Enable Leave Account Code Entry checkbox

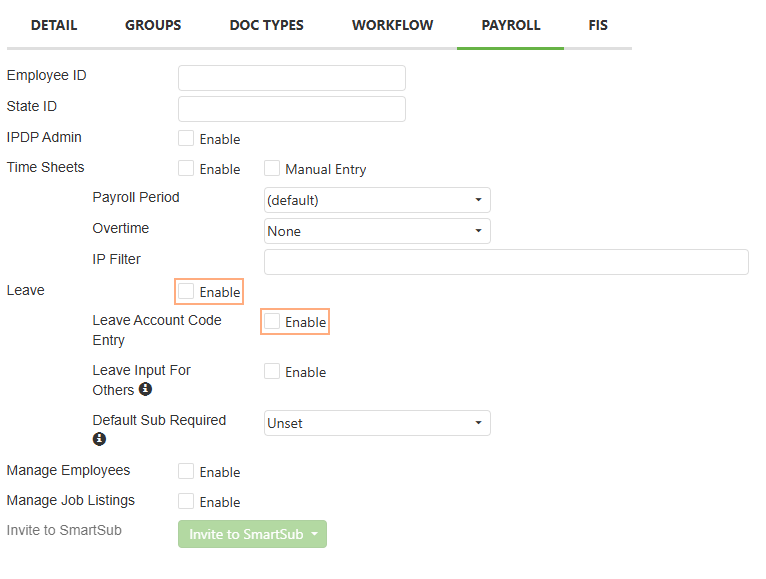(x=272, y=322)
